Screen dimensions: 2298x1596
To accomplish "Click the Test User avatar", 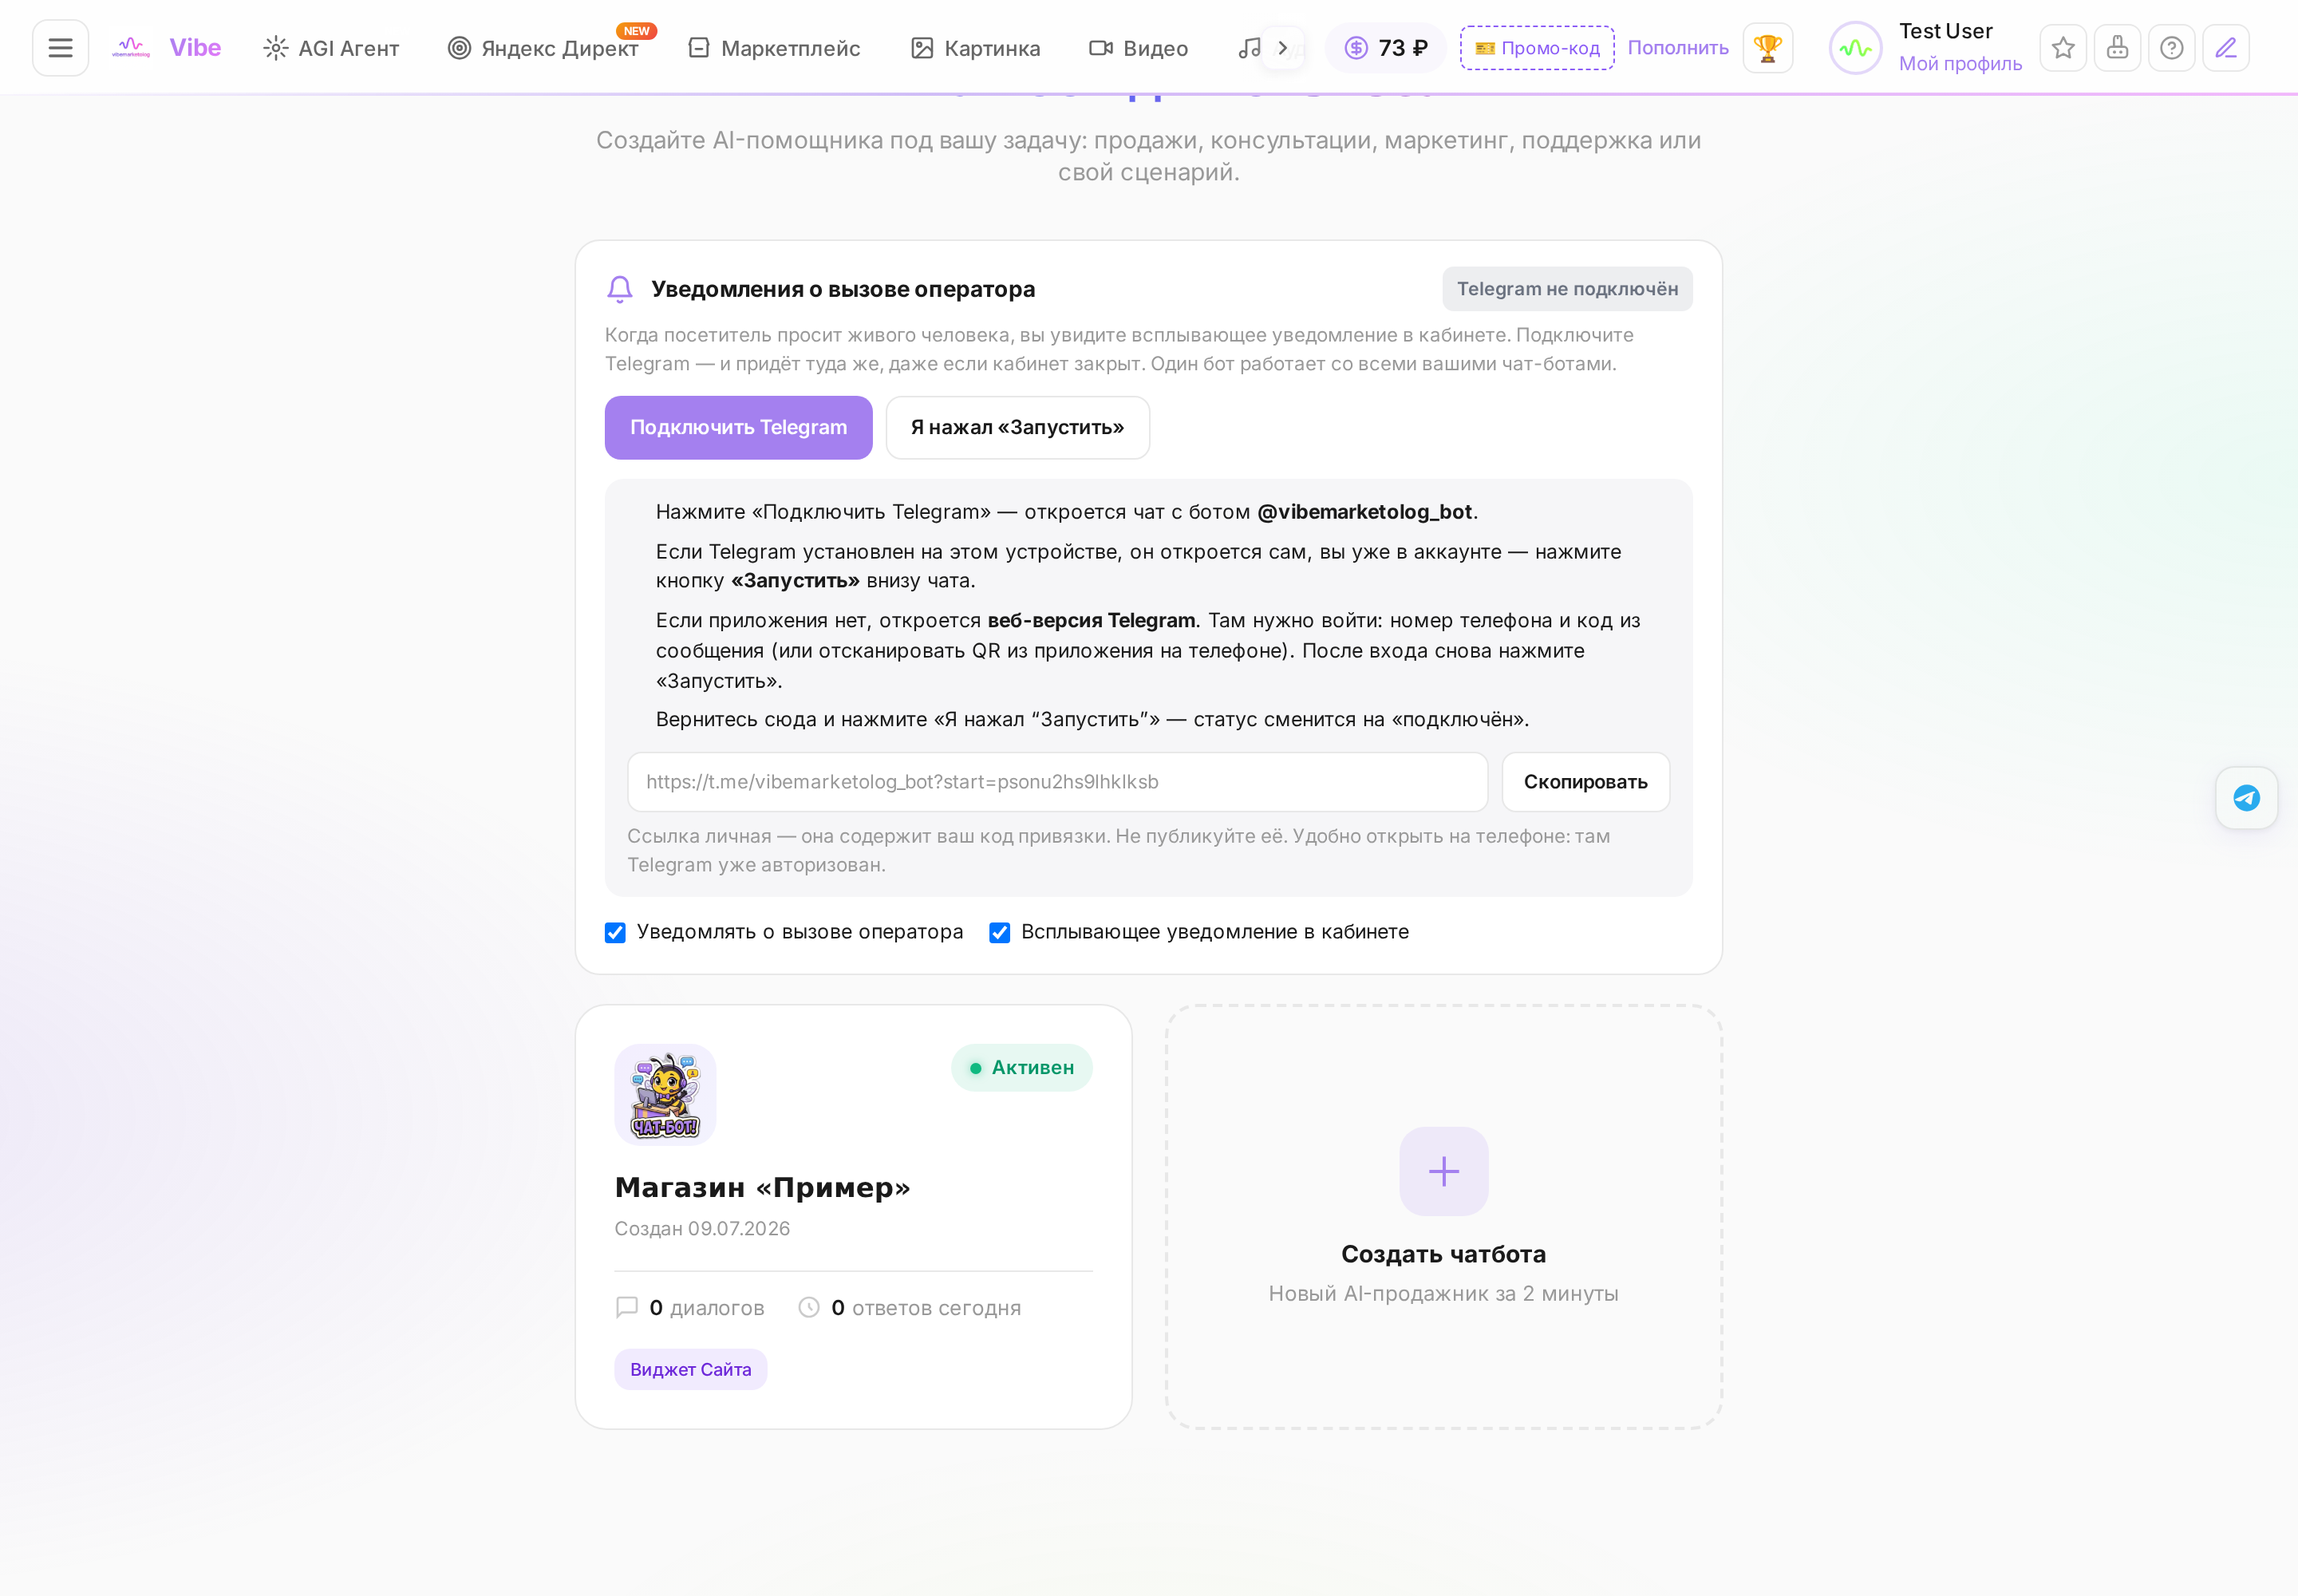I will tap(1855, 48).
